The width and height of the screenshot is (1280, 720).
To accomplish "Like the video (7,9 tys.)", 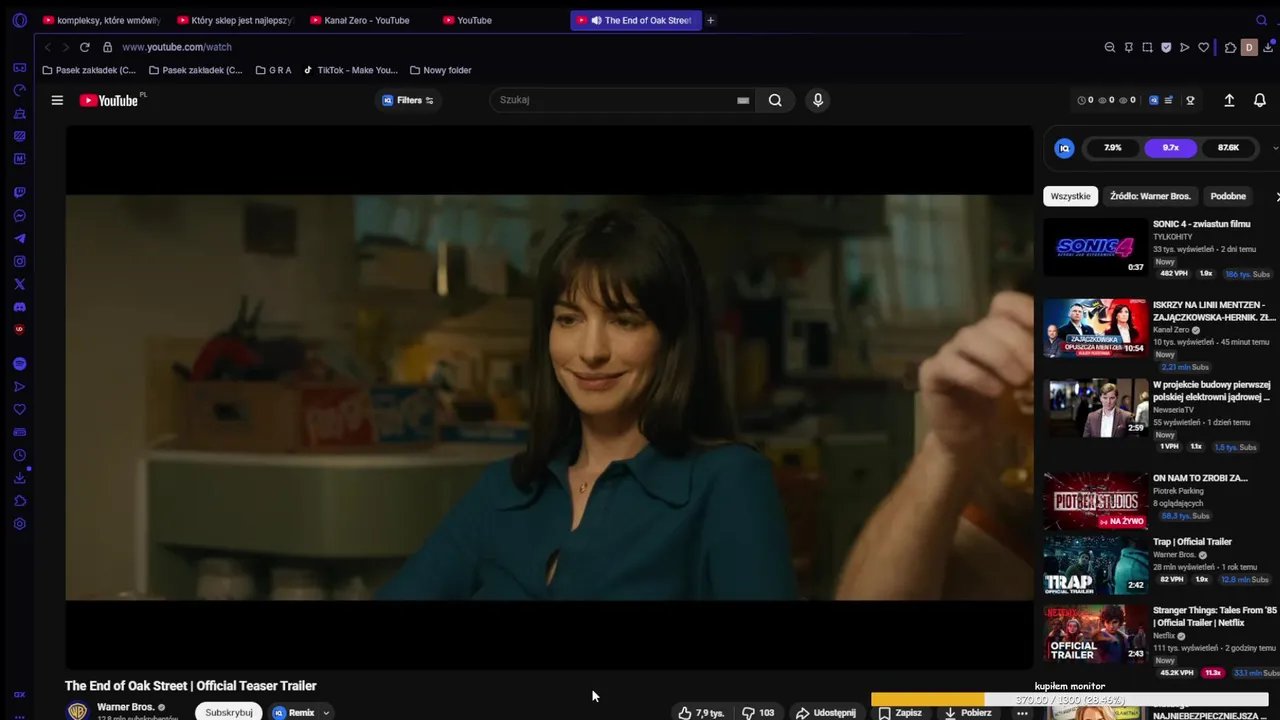I will click(700, 713).
